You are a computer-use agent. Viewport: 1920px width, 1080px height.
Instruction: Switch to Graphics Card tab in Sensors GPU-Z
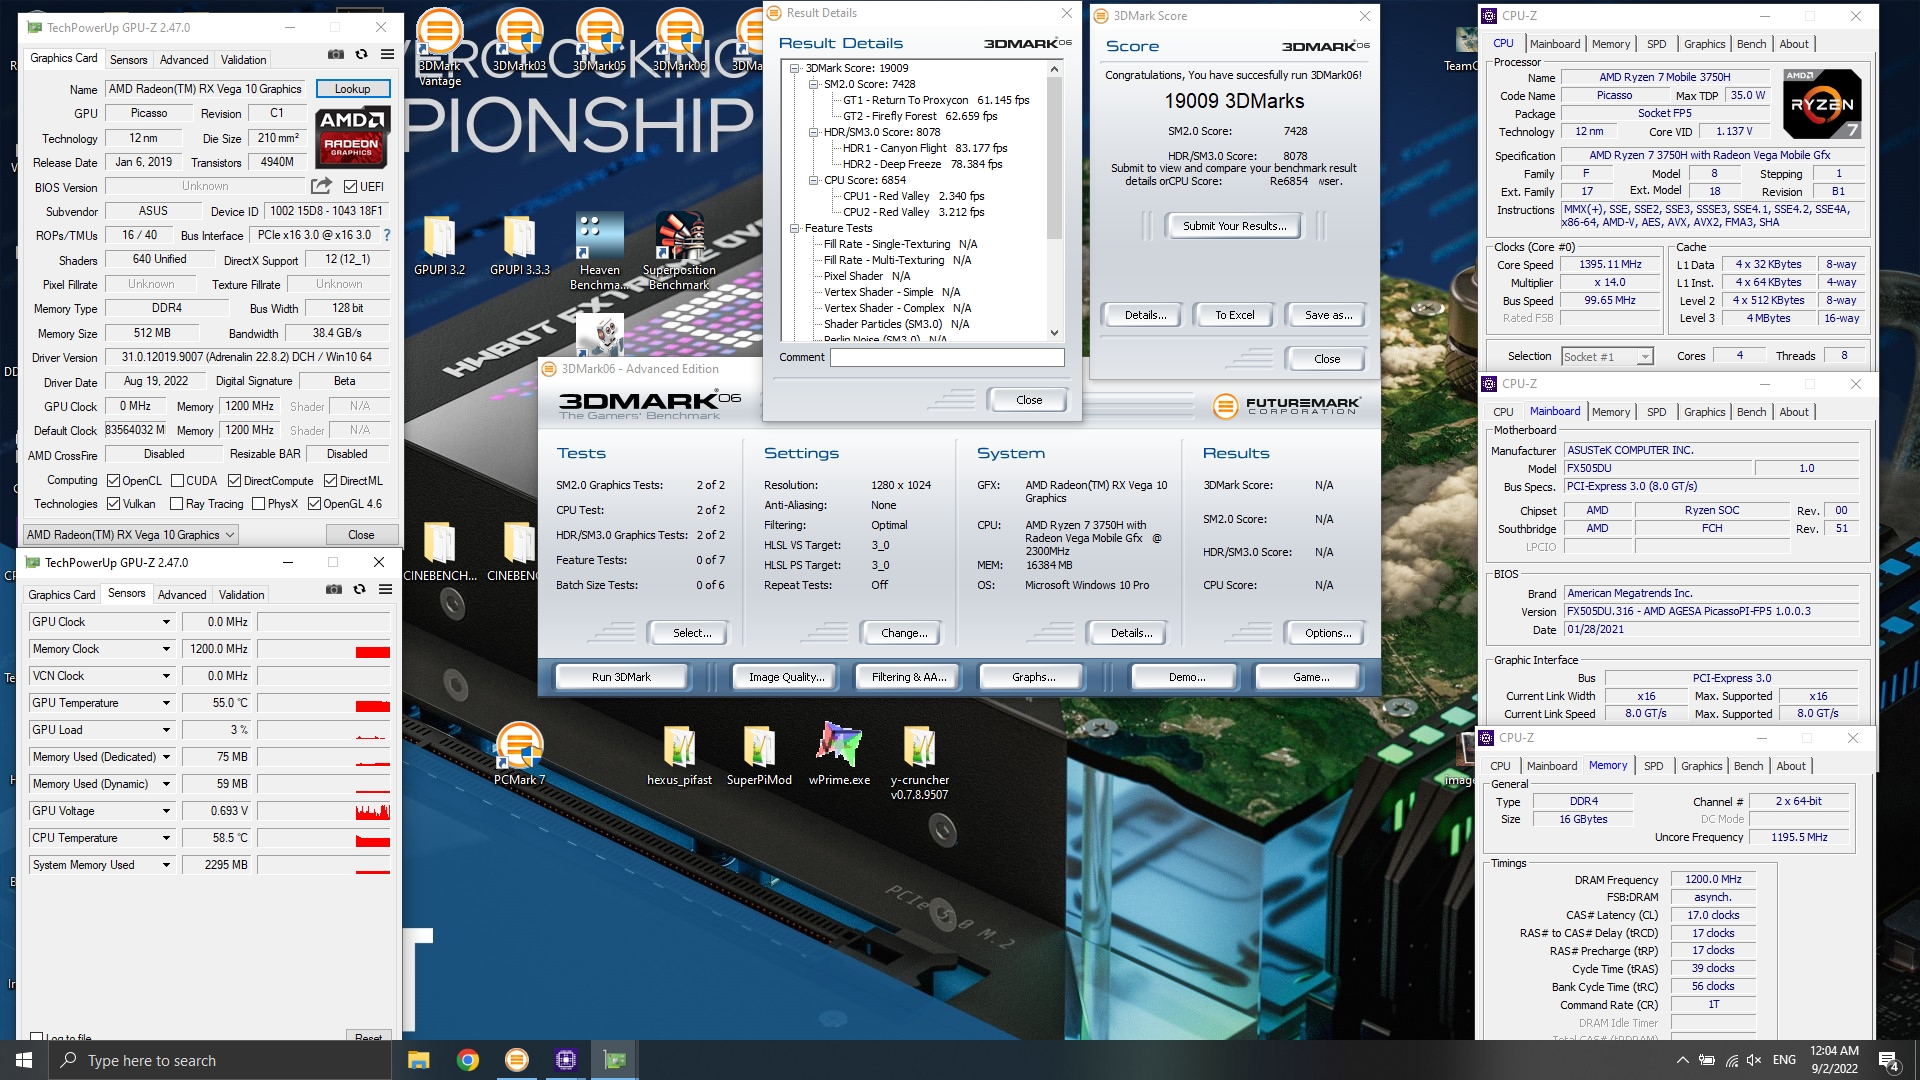click(62, 595)
